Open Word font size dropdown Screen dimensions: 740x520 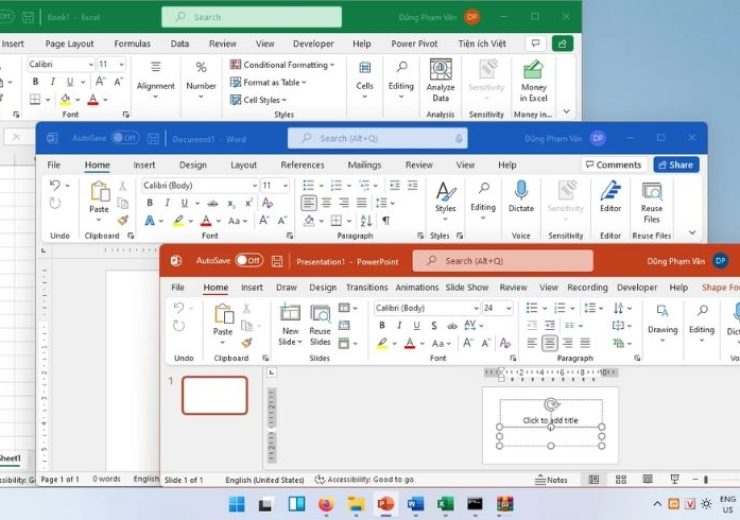tap(286, 185)
